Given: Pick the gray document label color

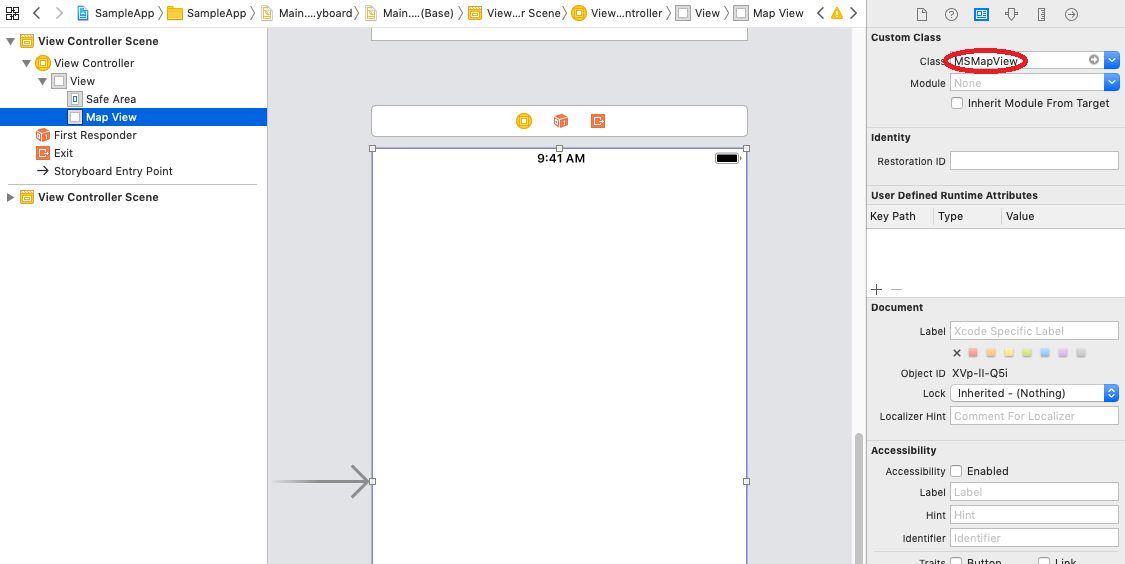Looking at the screenshot, I should click(1081, 352).
